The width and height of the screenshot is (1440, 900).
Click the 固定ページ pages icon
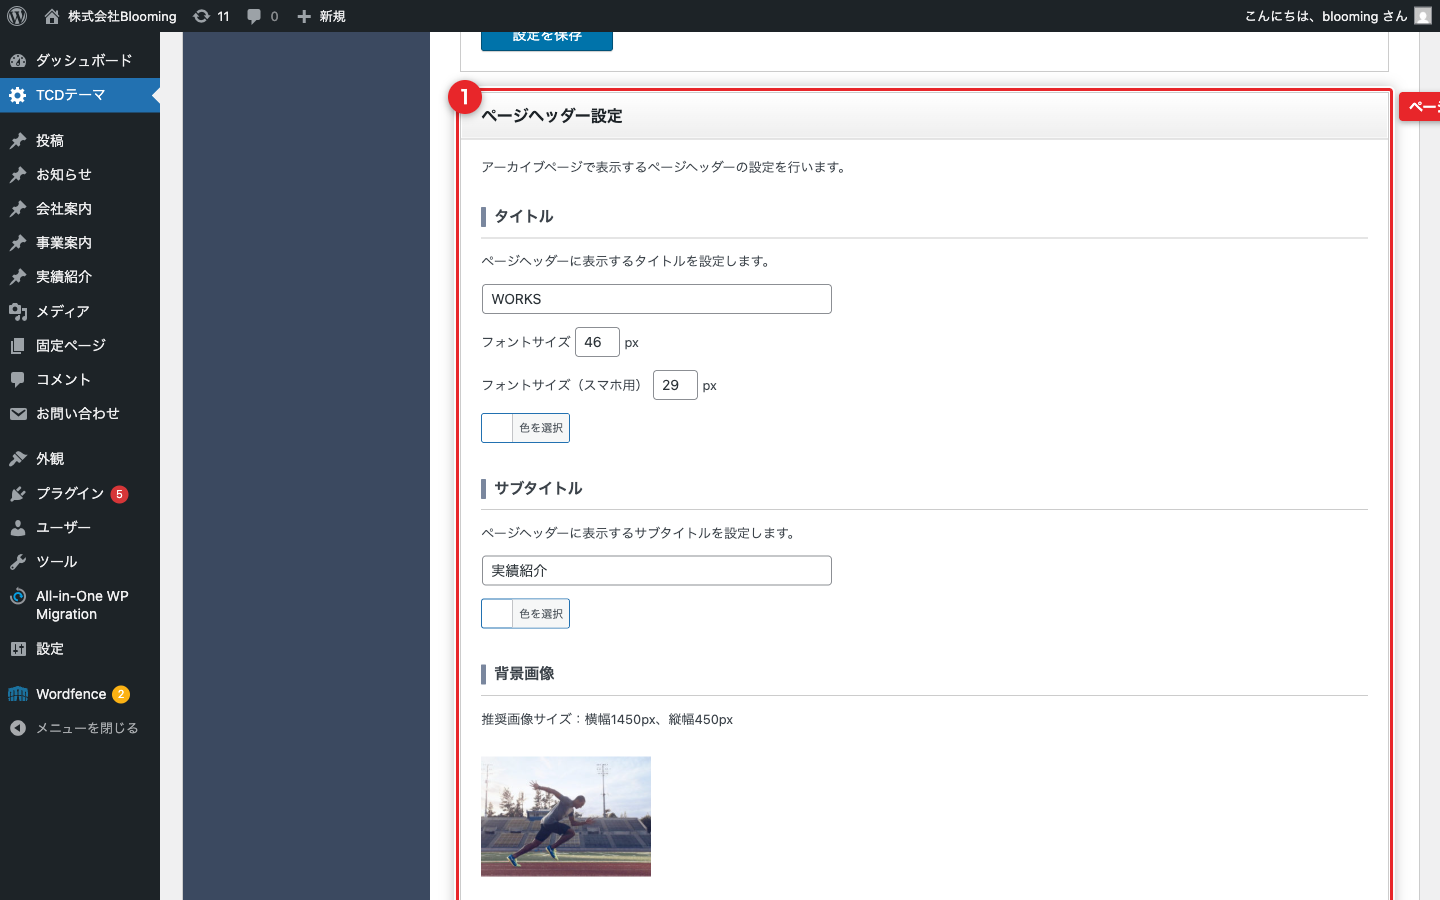[x=18, y=346]
